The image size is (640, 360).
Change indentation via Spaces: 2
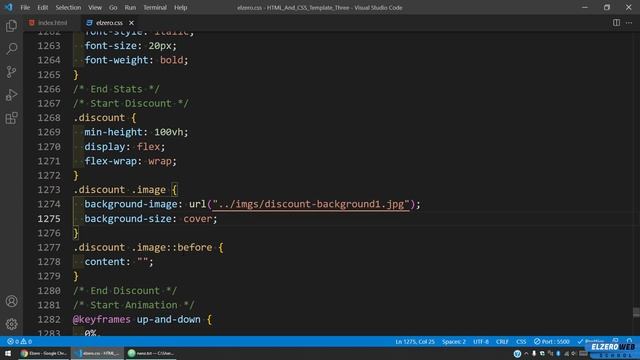point(453,341)
